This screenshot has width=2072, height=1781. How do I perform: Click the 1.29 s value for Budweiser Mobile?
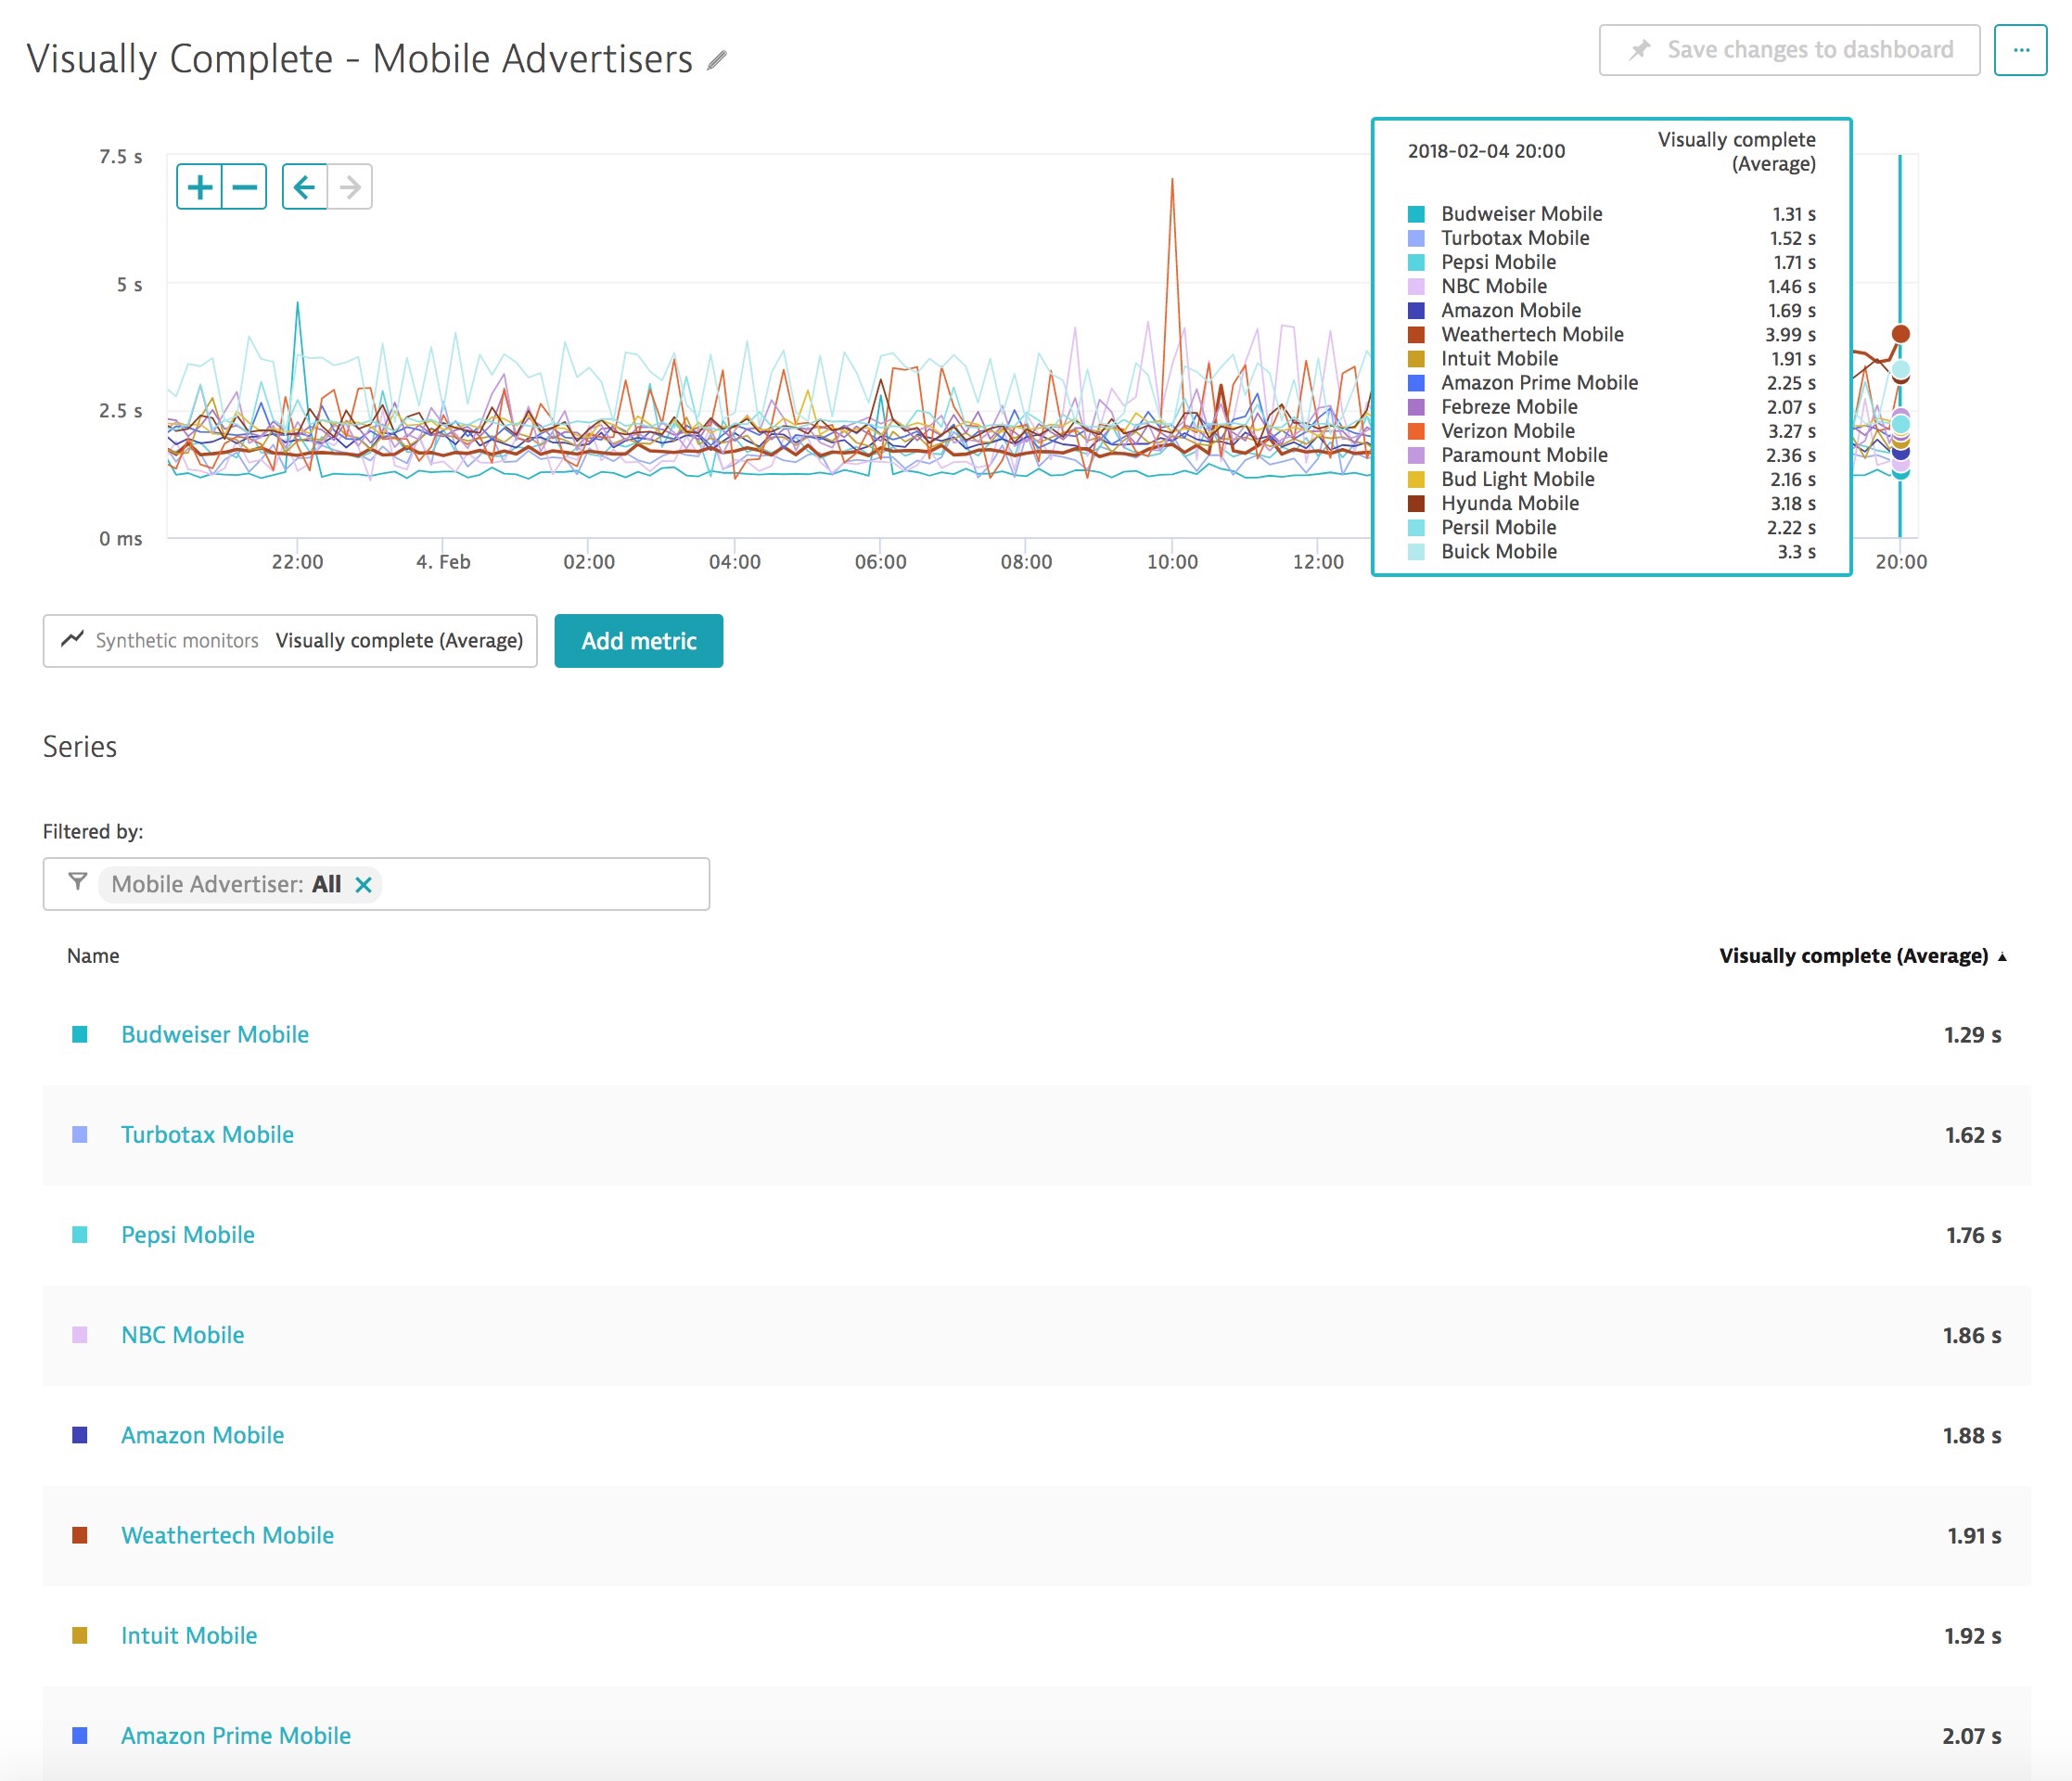pyautogui.click(x=1972, y=1034)
